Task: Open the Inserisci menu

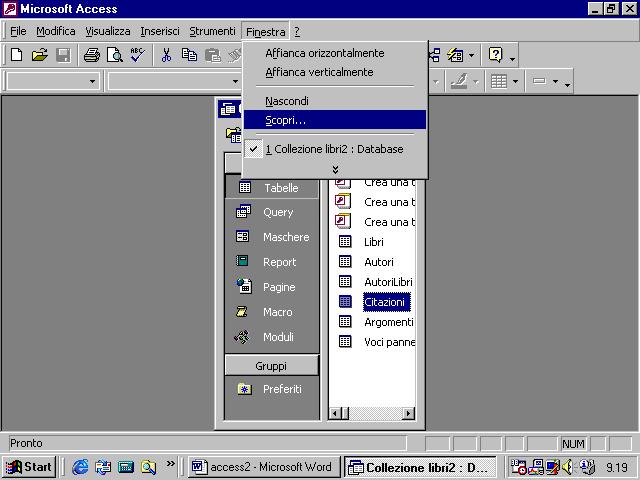Action: pyautogui.click(x=160, y=31)
